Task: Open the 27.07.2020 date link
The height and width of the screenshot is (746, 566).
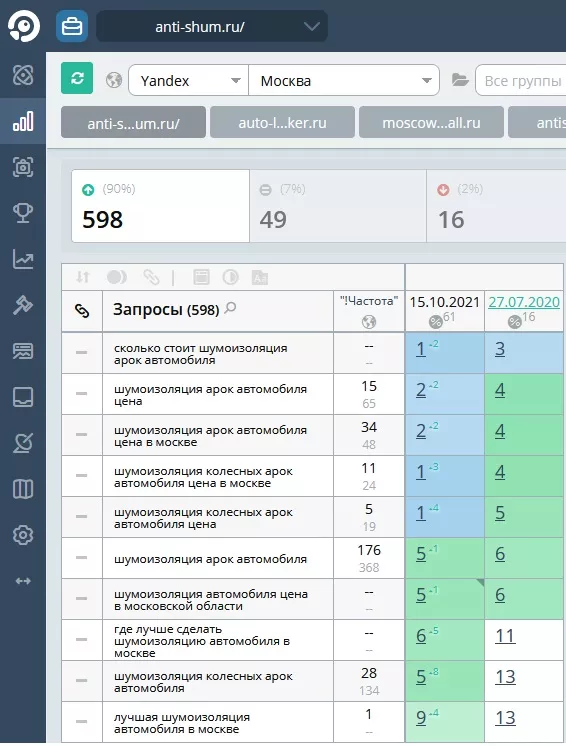Action: tap(524, 302)
